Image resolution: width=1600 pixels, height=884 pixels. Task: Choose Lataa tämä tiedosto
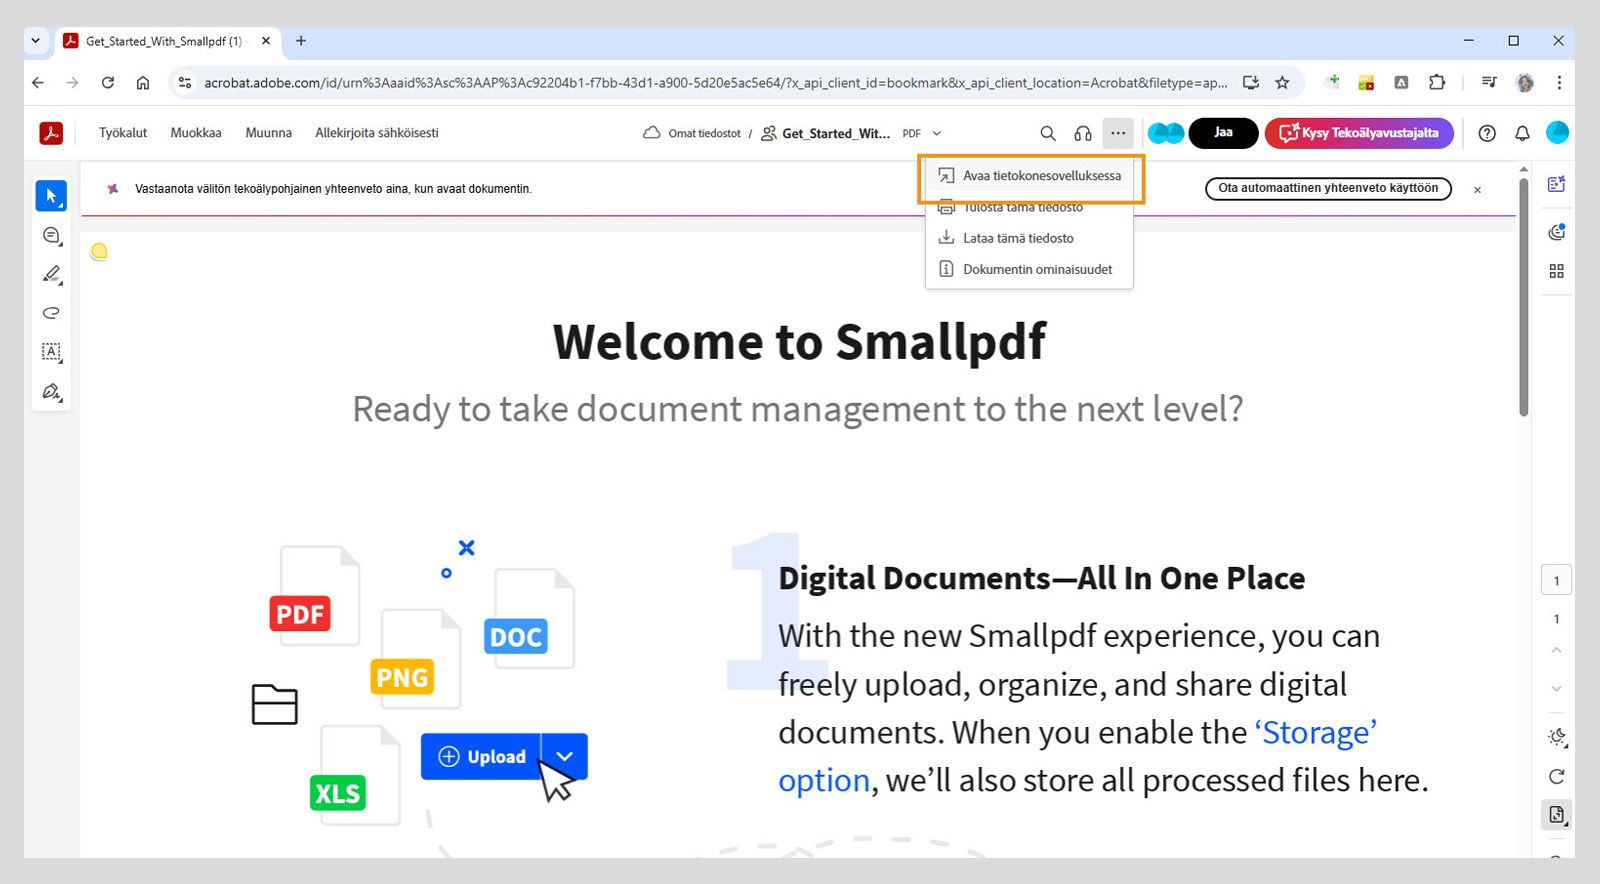1030,238
